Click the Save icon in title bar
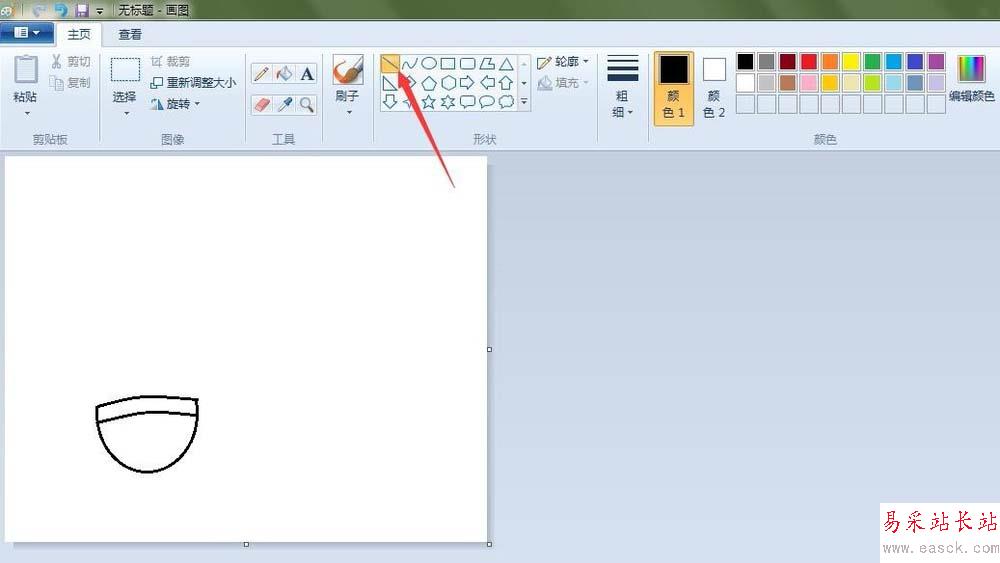This screenshot has height=563, width=1000. pyautogui.click(x=82, y=10)
